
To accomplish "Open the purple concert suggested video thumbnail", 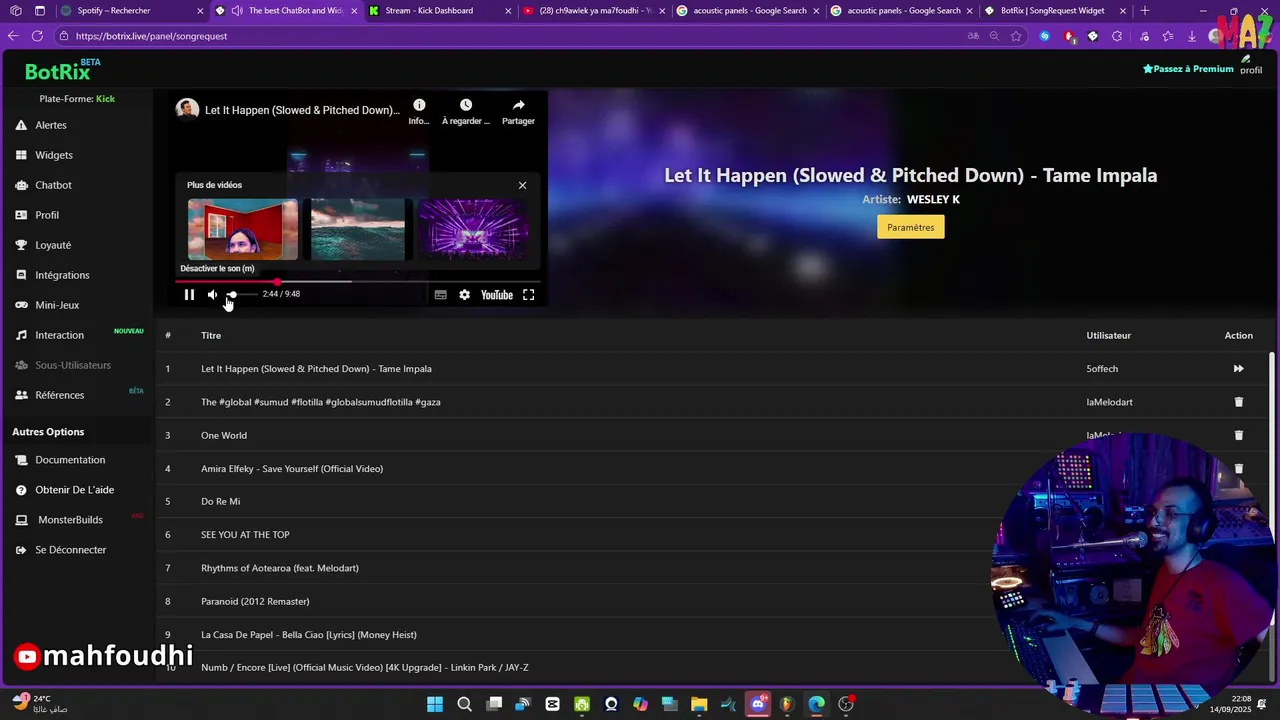I will click(x=473, y=229).
